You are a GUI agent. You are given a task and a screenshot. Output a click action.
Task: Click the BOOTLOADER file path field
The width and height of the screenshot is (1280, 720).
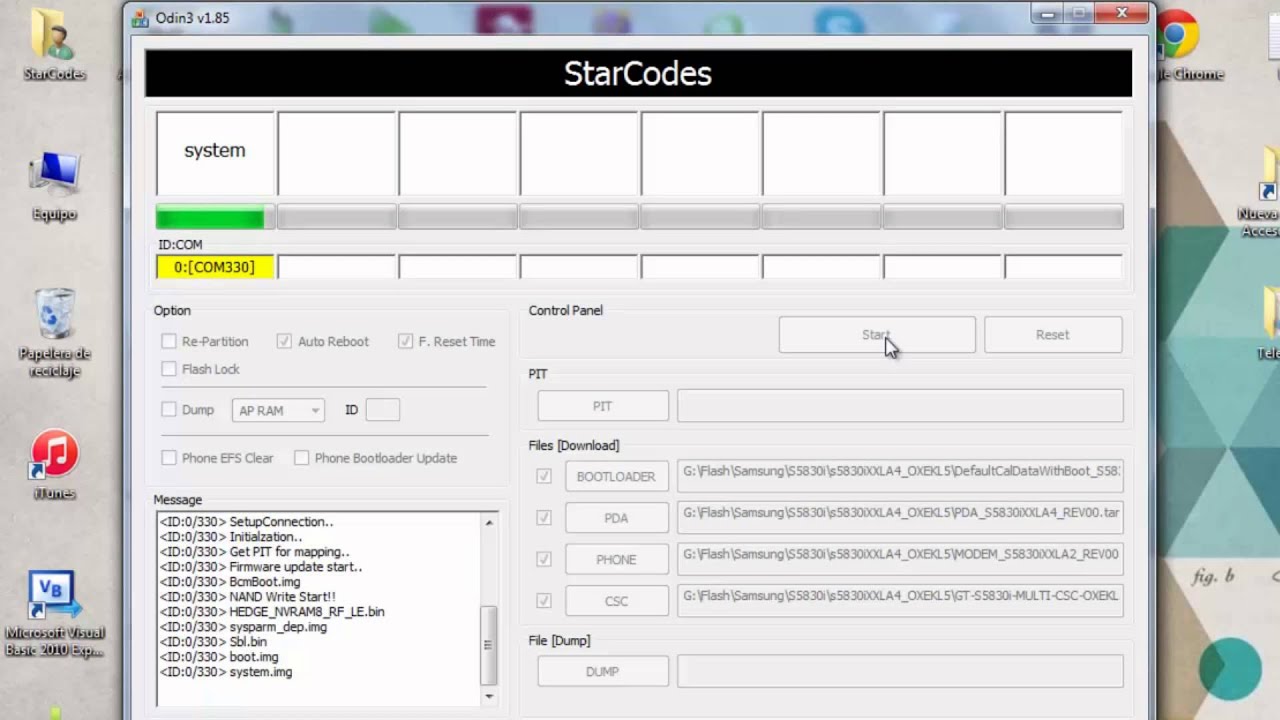[x=900, y=476]
